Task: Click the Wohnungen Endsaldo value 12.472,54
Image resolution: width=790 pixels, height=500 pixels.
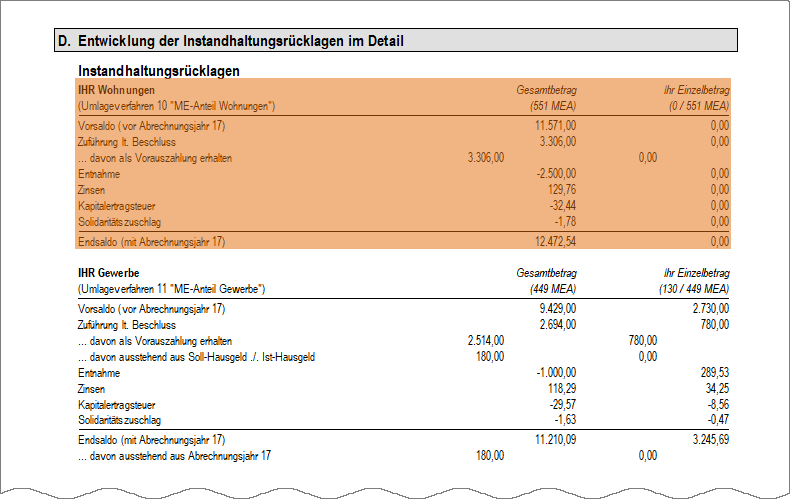Action: pos(555,241)
